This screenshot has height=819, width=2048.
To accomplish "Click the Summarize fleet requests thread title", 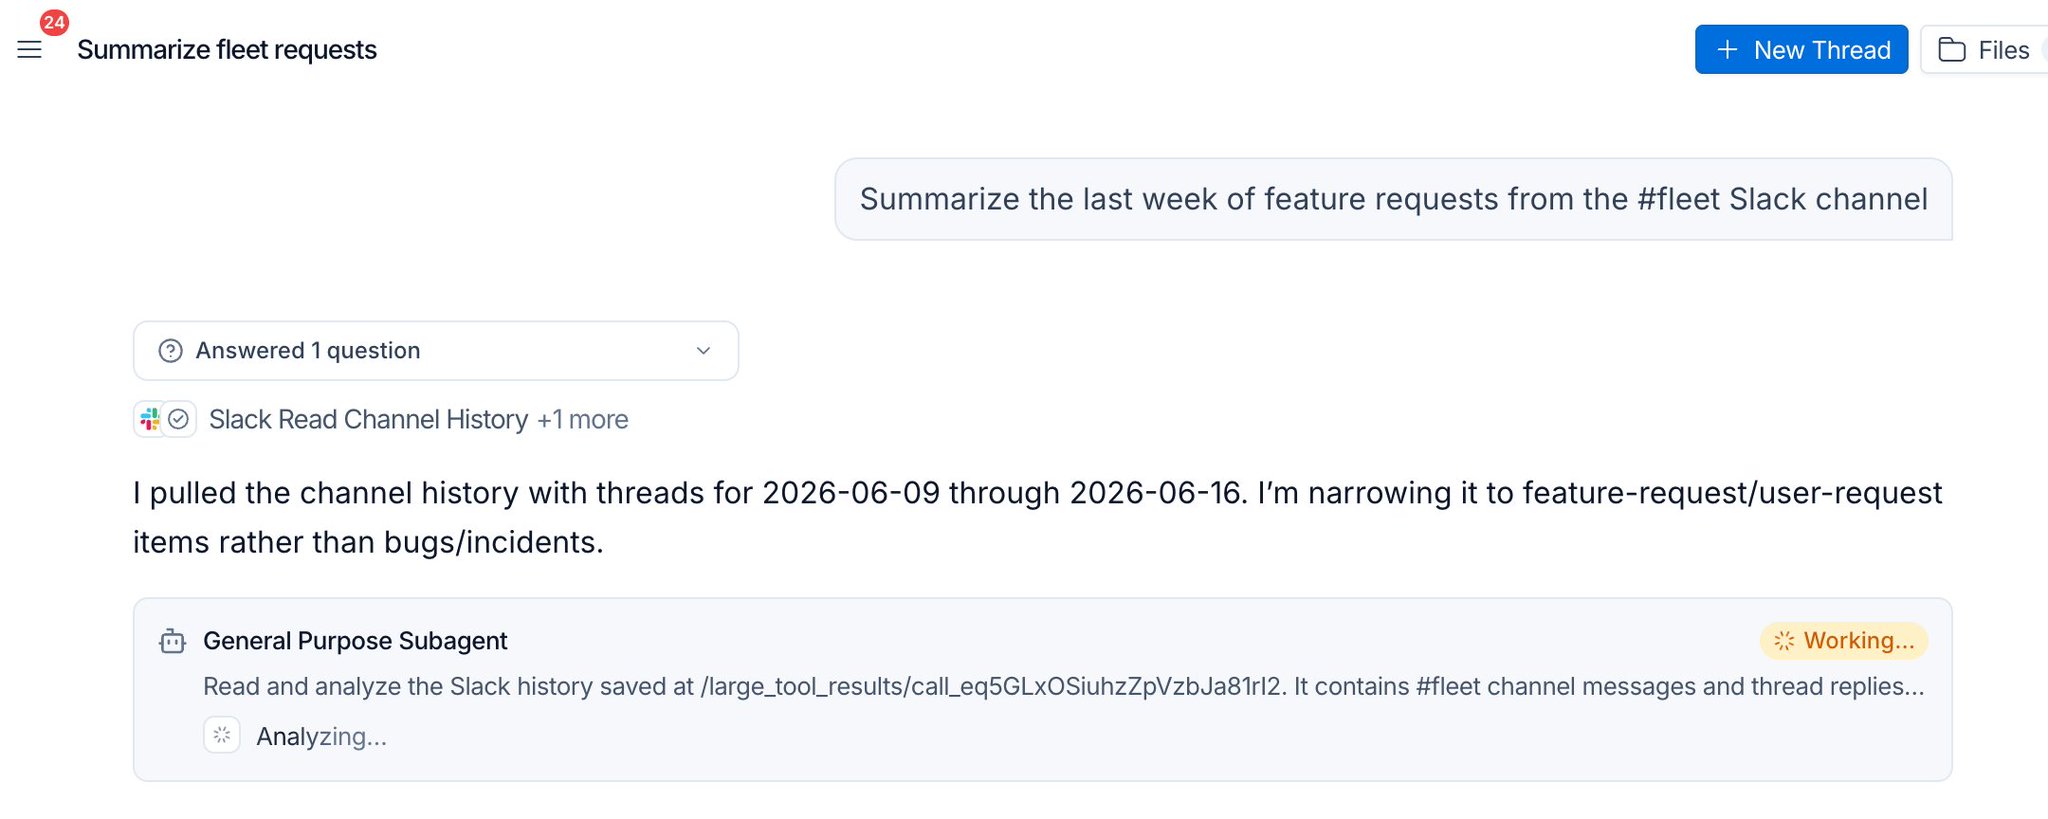I will (x=227, y=50).
